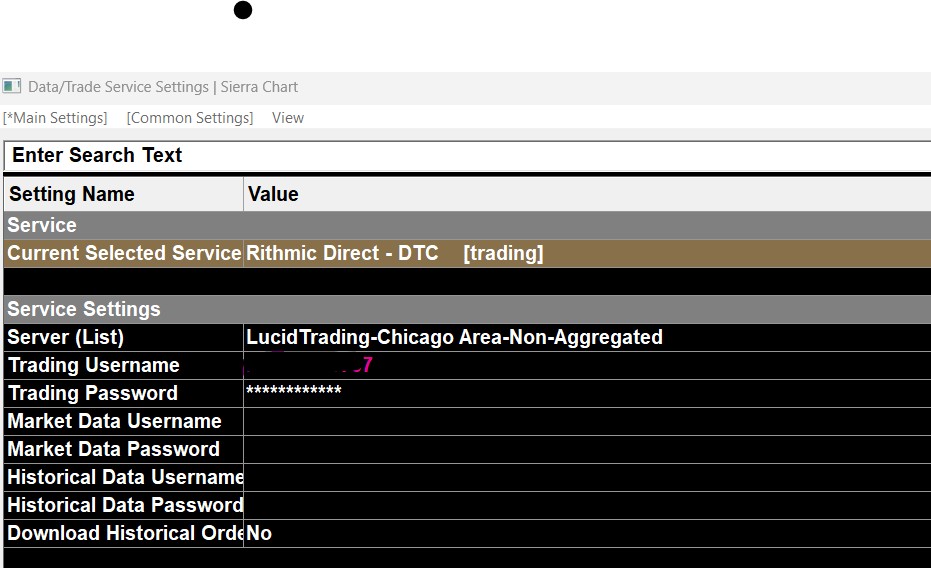Select the Historical Data Username setting name
This screenshot has width=931, height=568.
(124, 477)
